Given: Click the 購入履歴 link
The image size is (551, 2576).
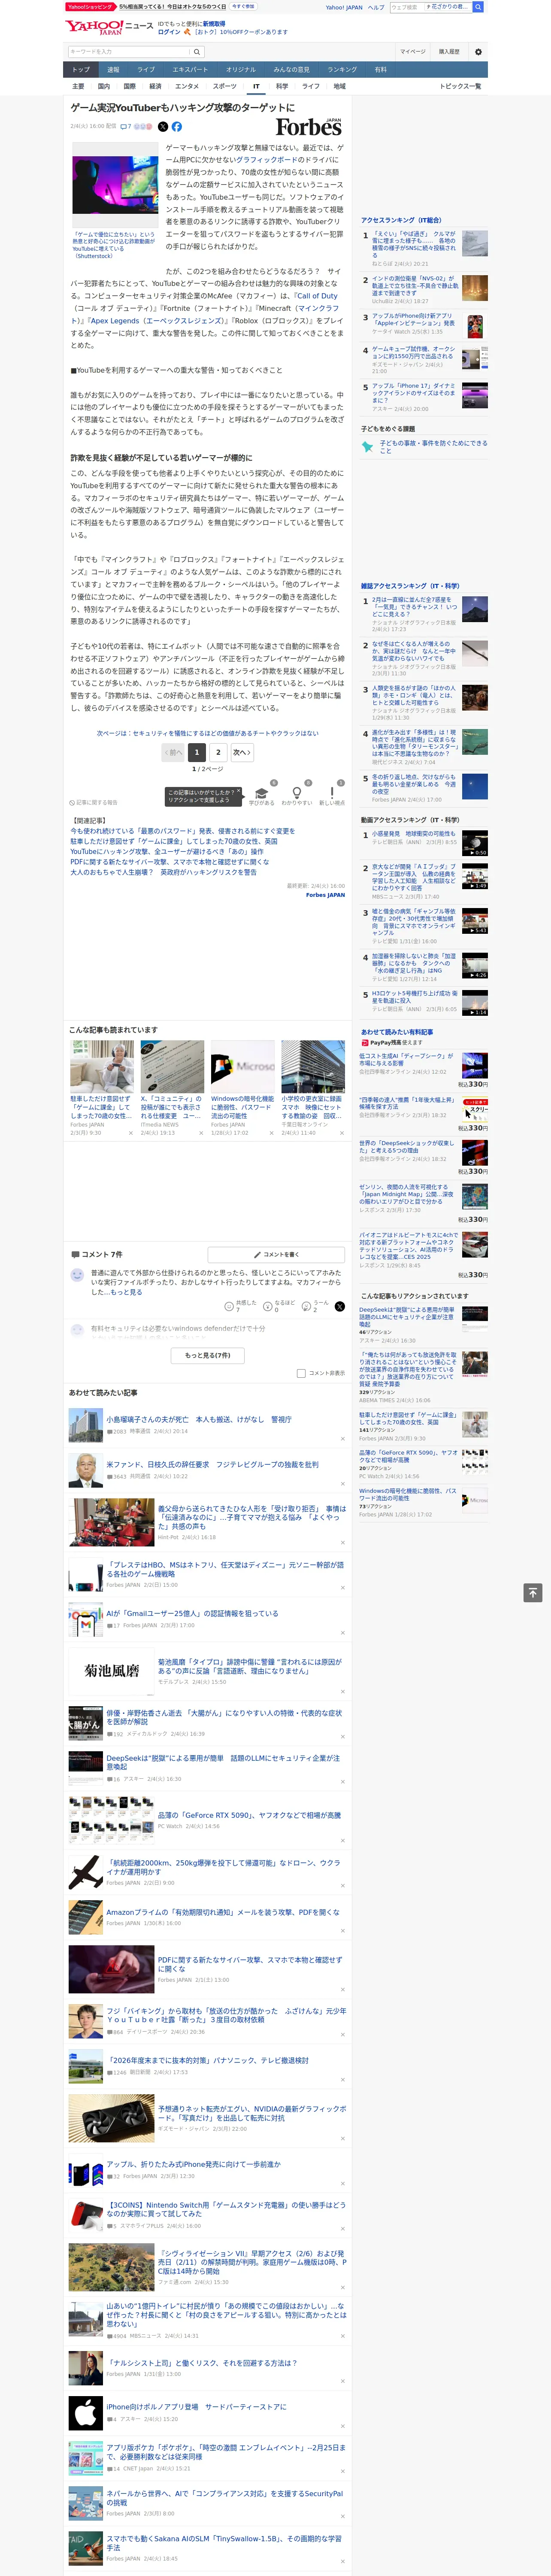Looking at the screenshot, I should (449, 51).
